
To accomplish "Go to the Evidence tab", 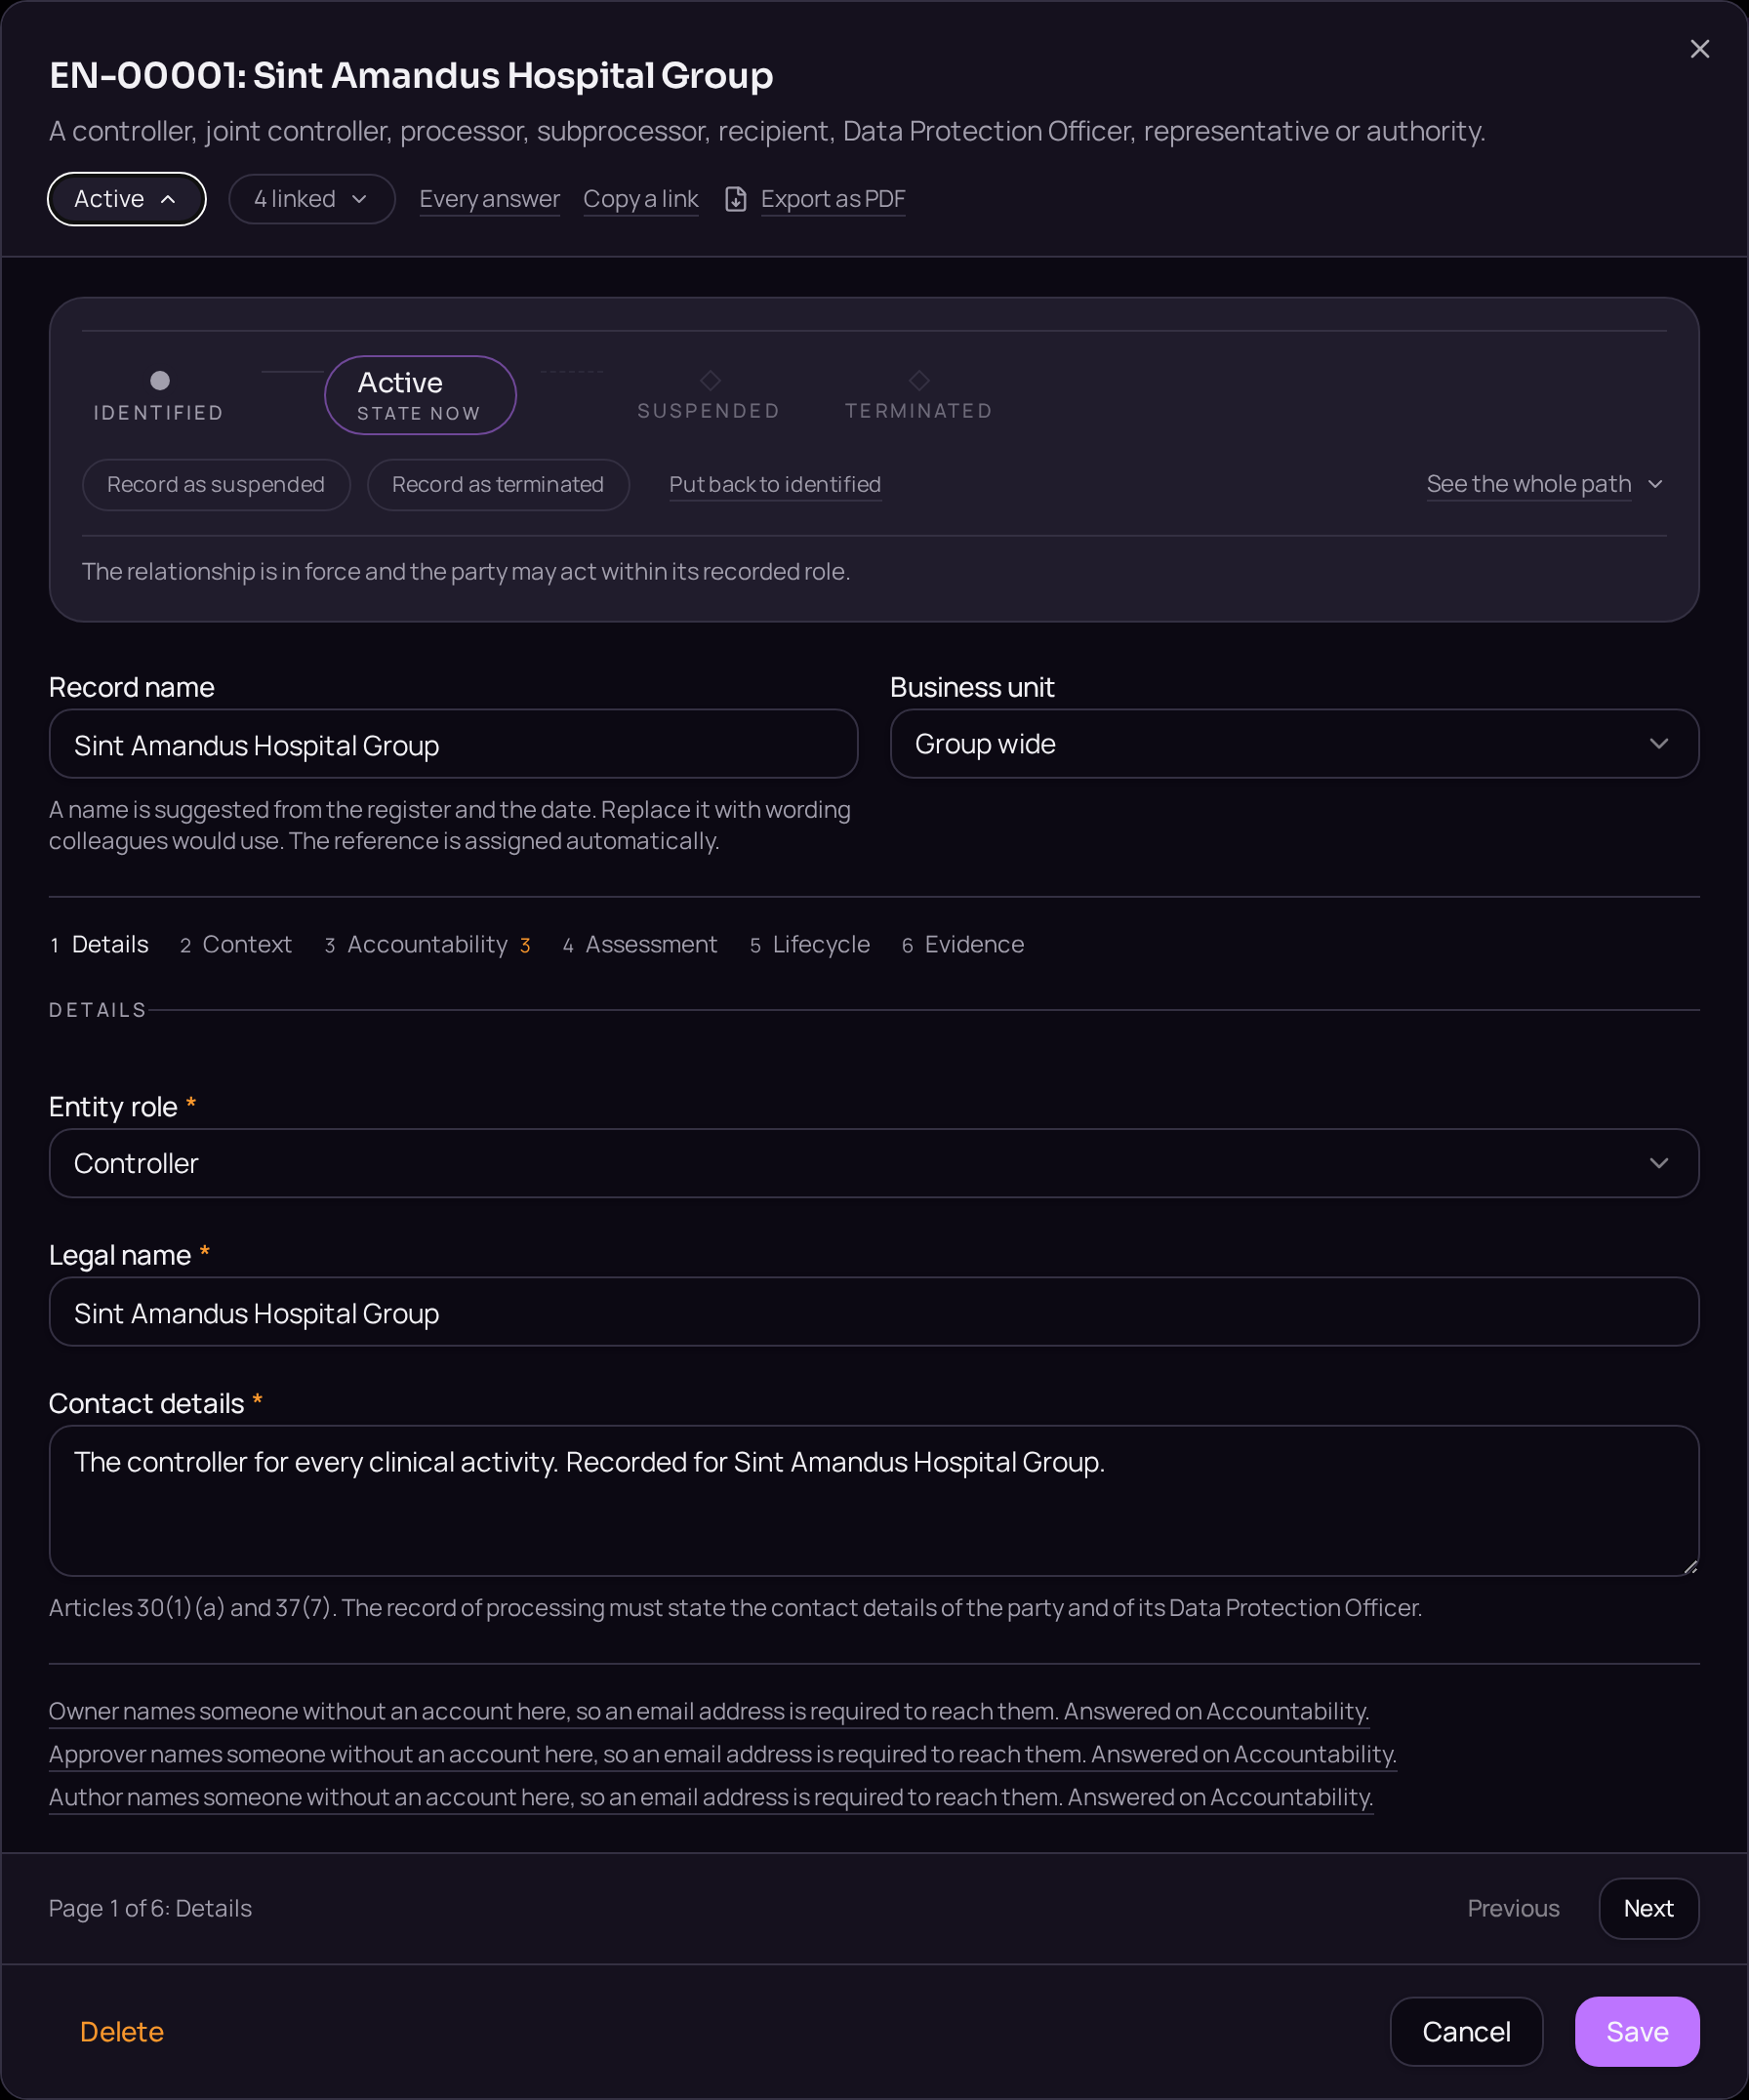I will coord(962,944).
